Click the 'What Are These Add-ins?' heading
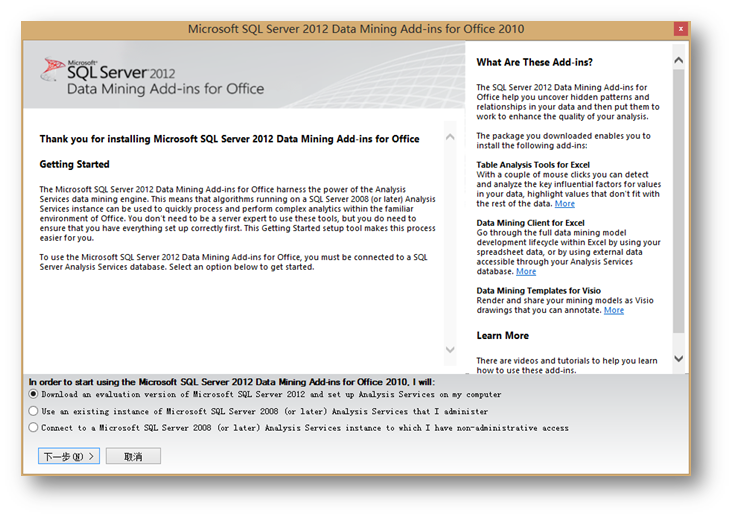Screen dimensions: 733x518 pyautogui.click(x=534, y=62)
